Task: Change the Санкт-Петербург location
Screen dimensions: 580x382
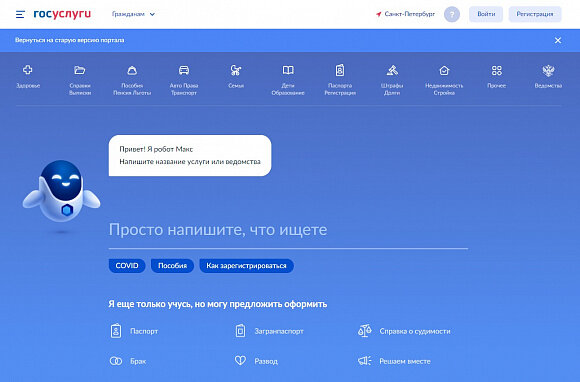Action: coord(405,14)
